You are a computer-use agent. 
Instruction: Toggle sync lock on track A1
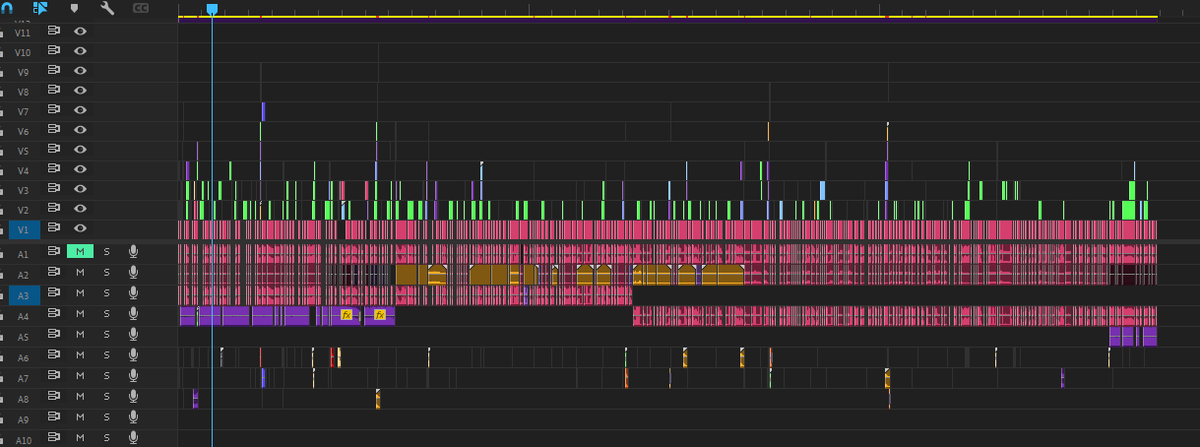coord(55,252)
